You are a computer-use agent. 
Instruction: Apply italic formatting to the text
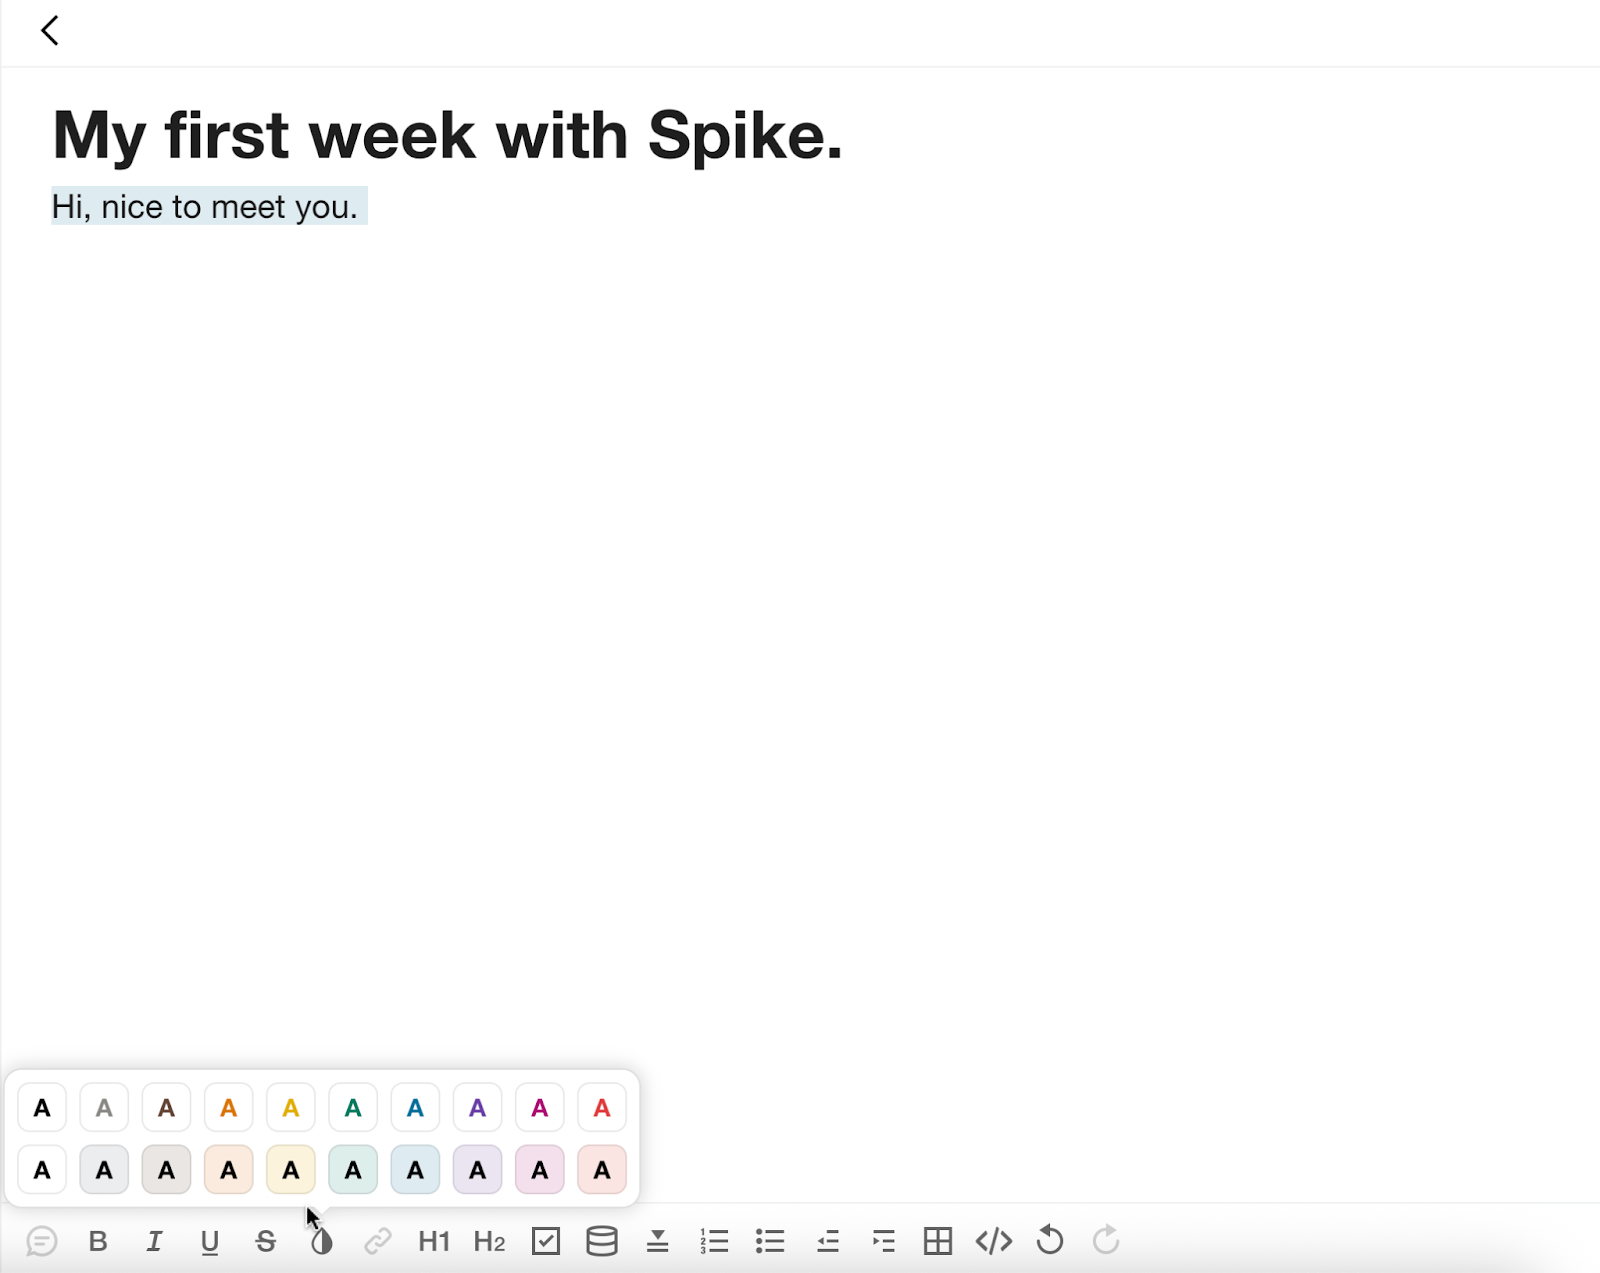coord(154,1241)
